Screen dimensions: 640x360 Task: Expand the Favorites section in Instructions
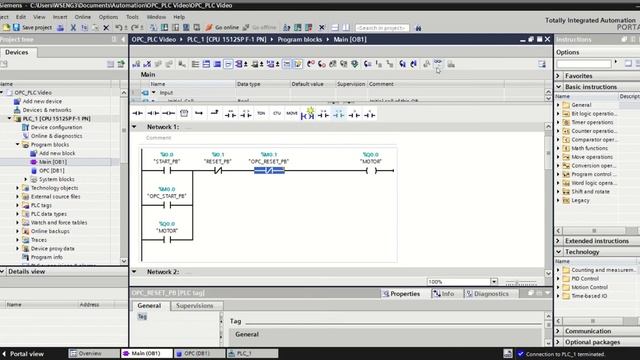point(558,76)
